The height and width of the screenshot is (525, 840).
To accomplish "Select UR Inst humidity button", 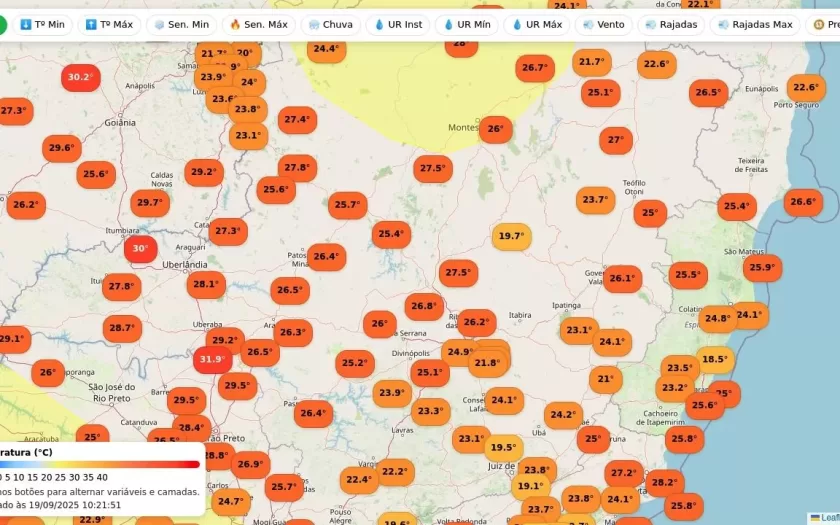I will point(398,24).
